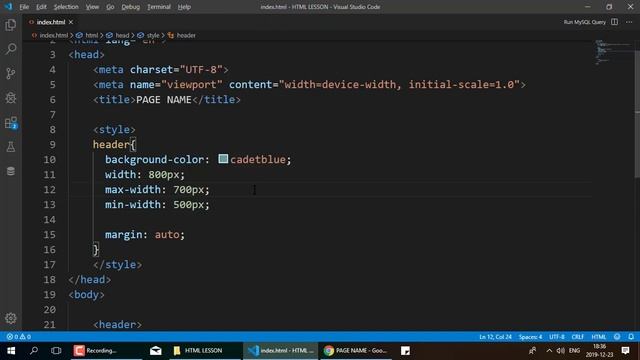
Task: Open the Explorer view in activity bar
Action: pos(11,25)
